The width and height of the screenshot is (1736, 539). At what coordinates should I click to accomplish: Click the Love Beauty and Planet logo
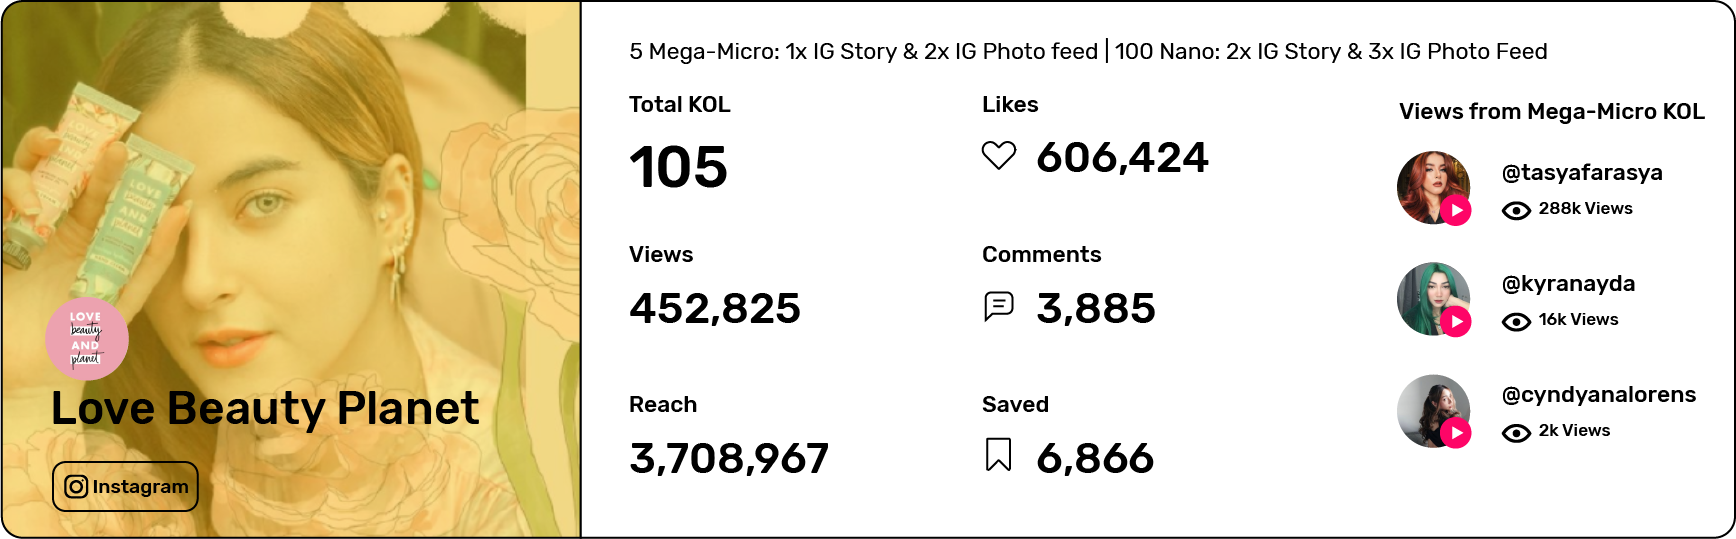pos(87,339)
